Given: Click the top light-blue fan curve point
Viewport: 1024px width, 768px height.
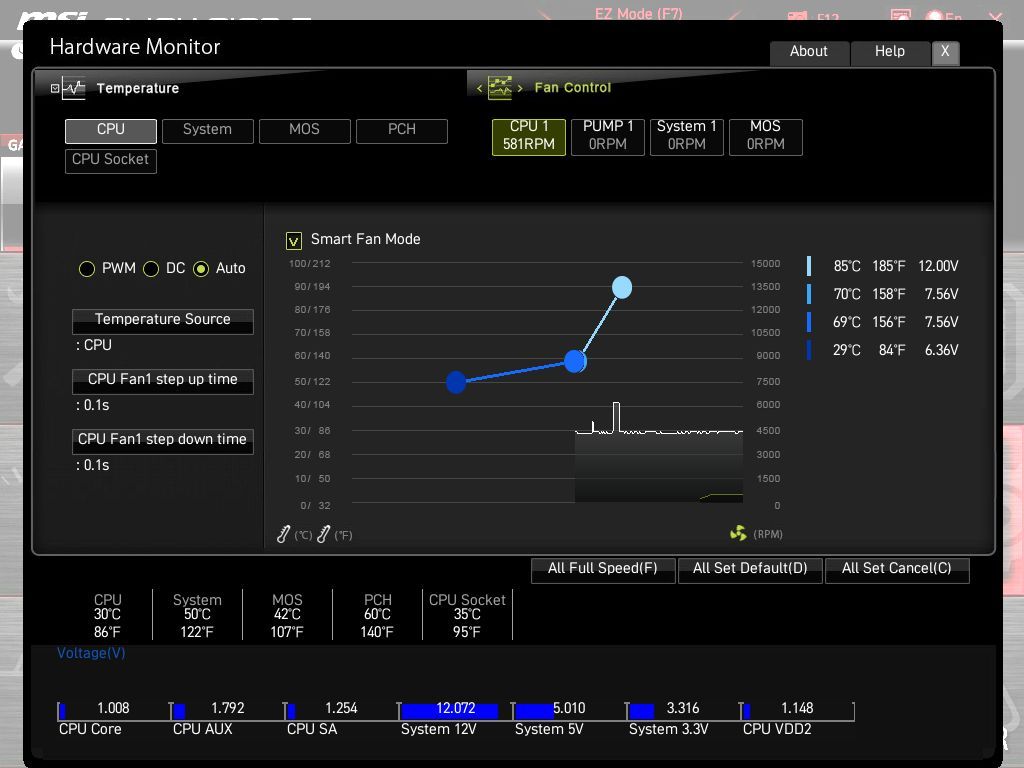Looking at the screenshot, I should click(622, 287).
